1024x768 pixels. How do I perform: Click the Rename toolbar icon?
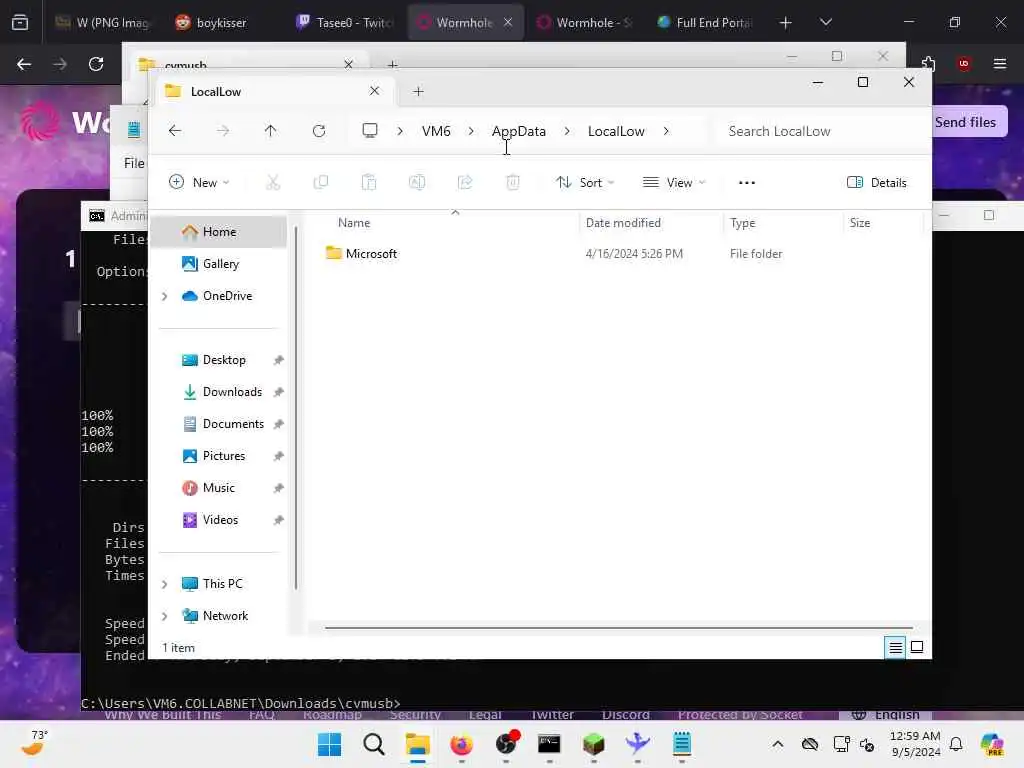[x=417, y=182]
